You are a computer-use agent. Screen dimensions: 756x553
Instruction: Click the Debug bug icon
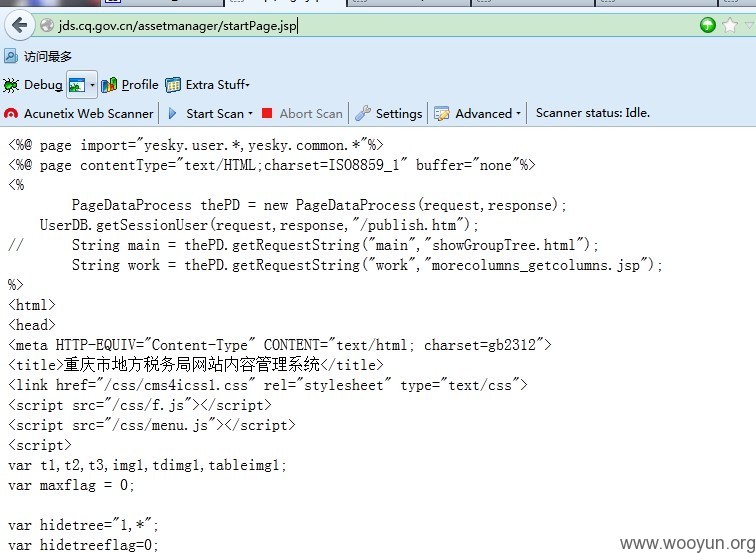[x=11, y=85]
